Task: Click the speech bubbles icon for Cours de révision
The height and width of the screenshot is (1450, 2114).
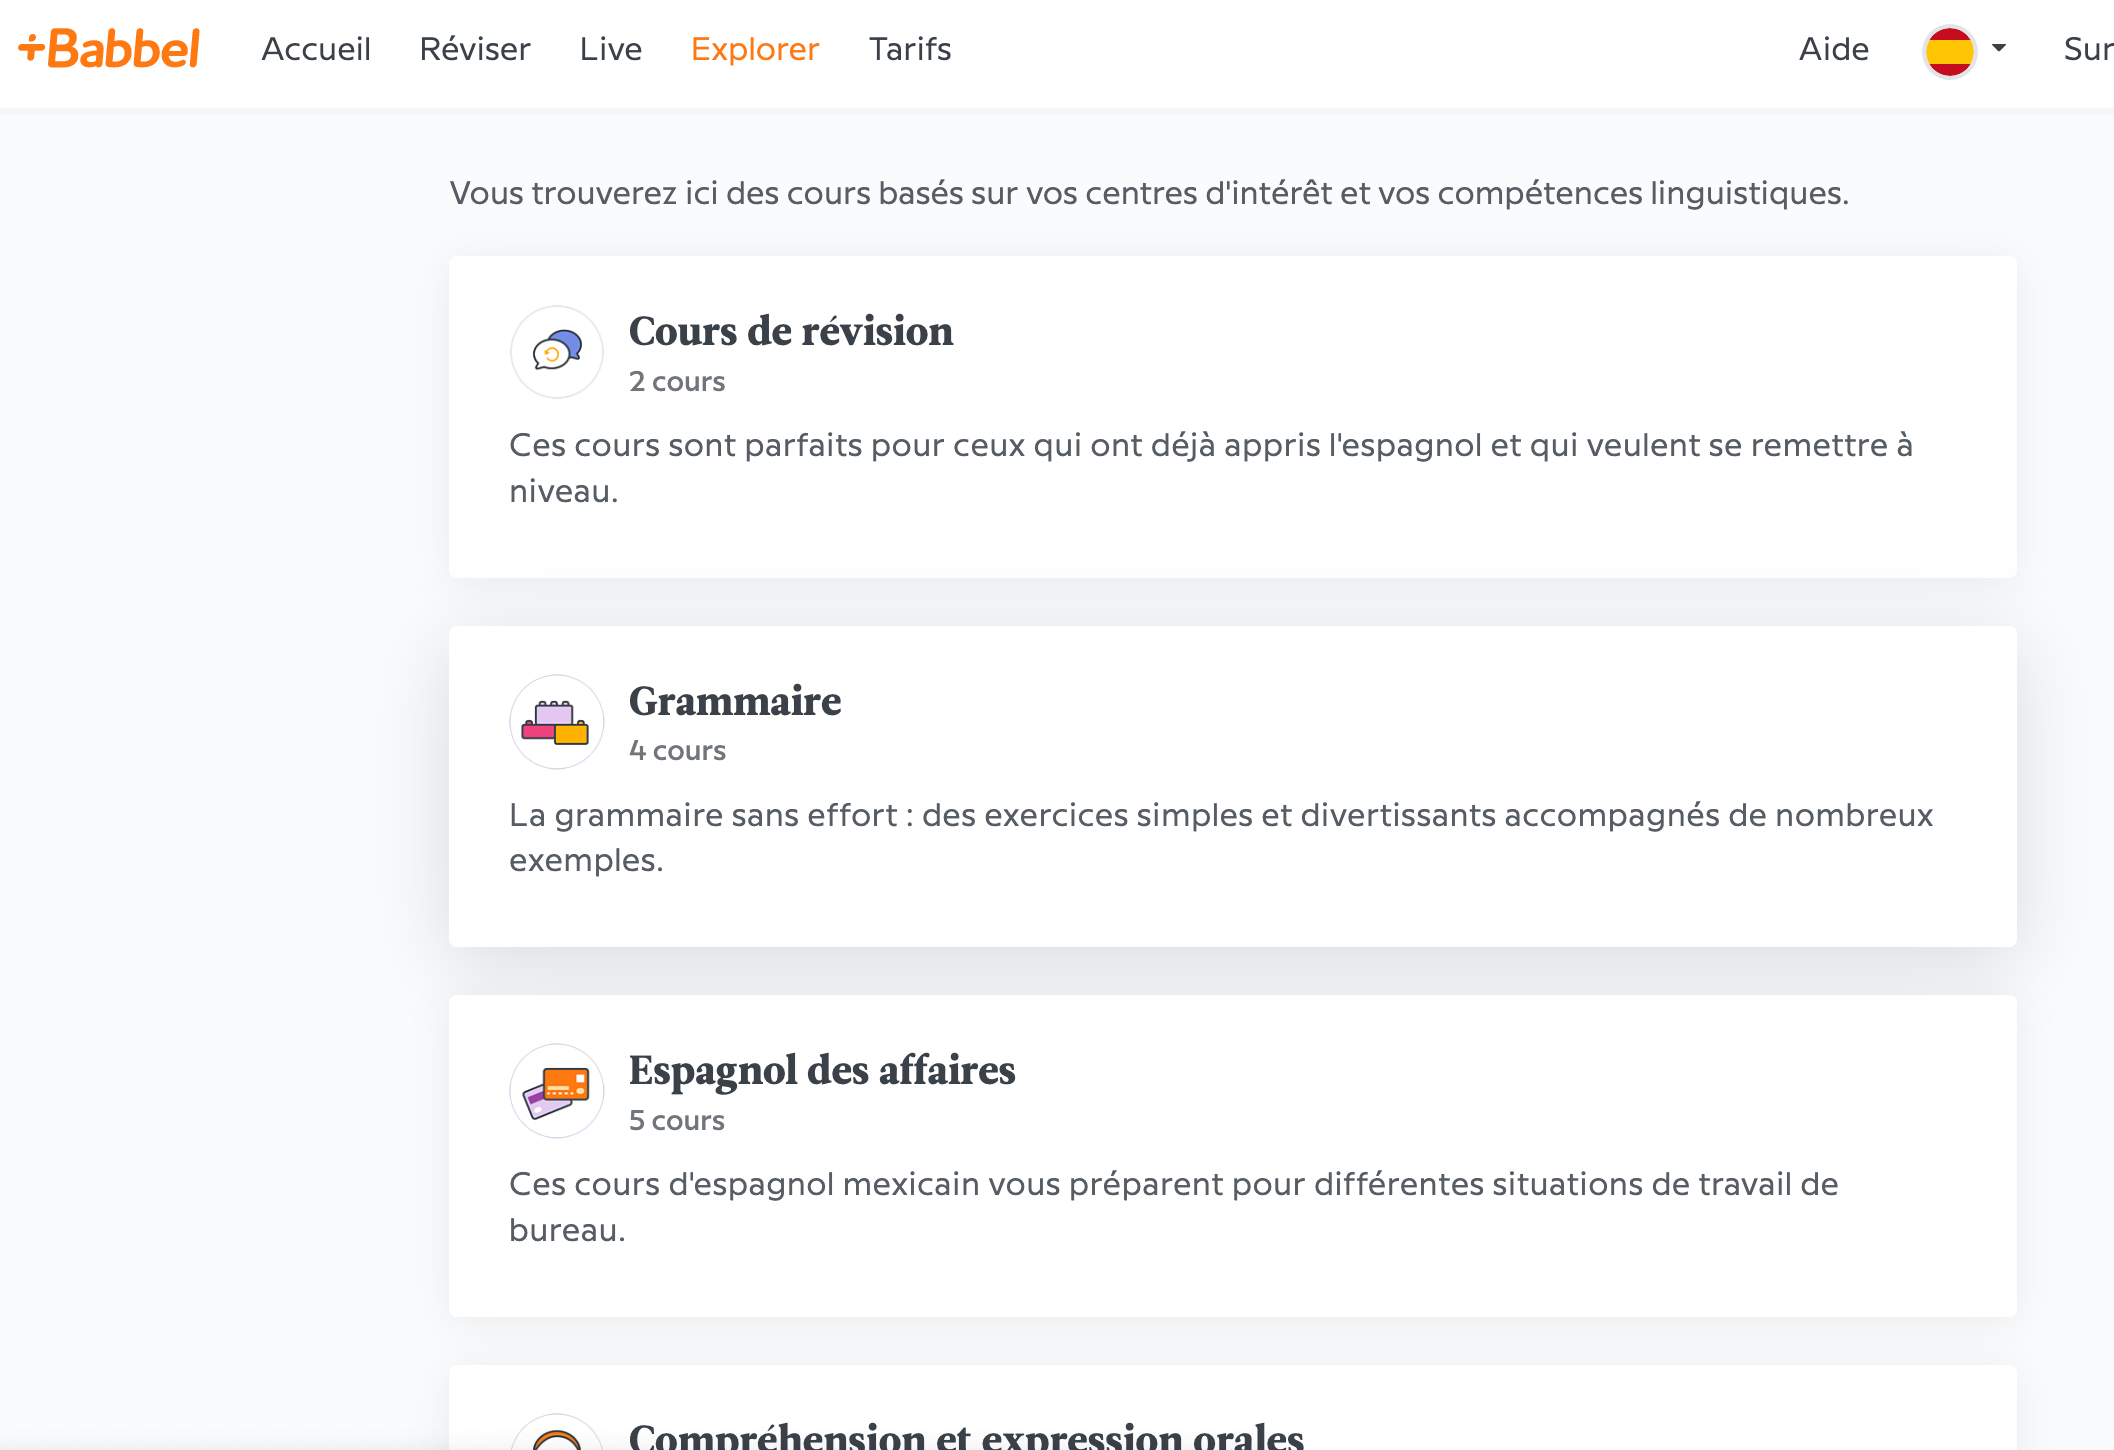Action: (x=557, y=352)
